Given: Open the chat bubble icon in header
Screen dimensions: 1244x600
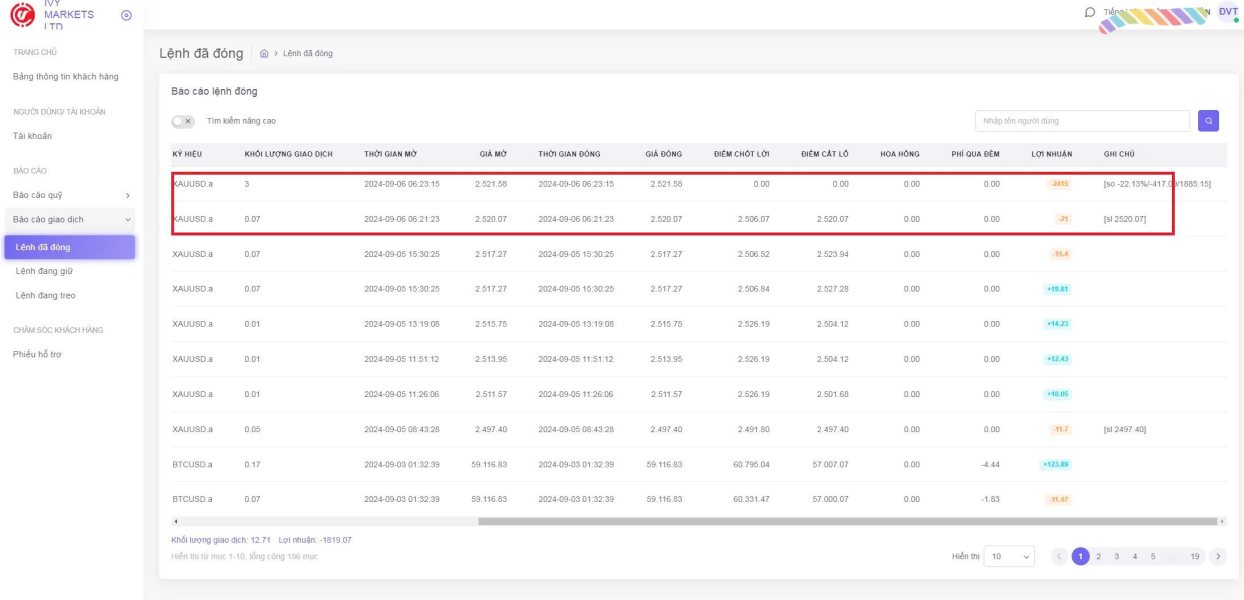Looking at the screenshot, I should click(1090, 13).
